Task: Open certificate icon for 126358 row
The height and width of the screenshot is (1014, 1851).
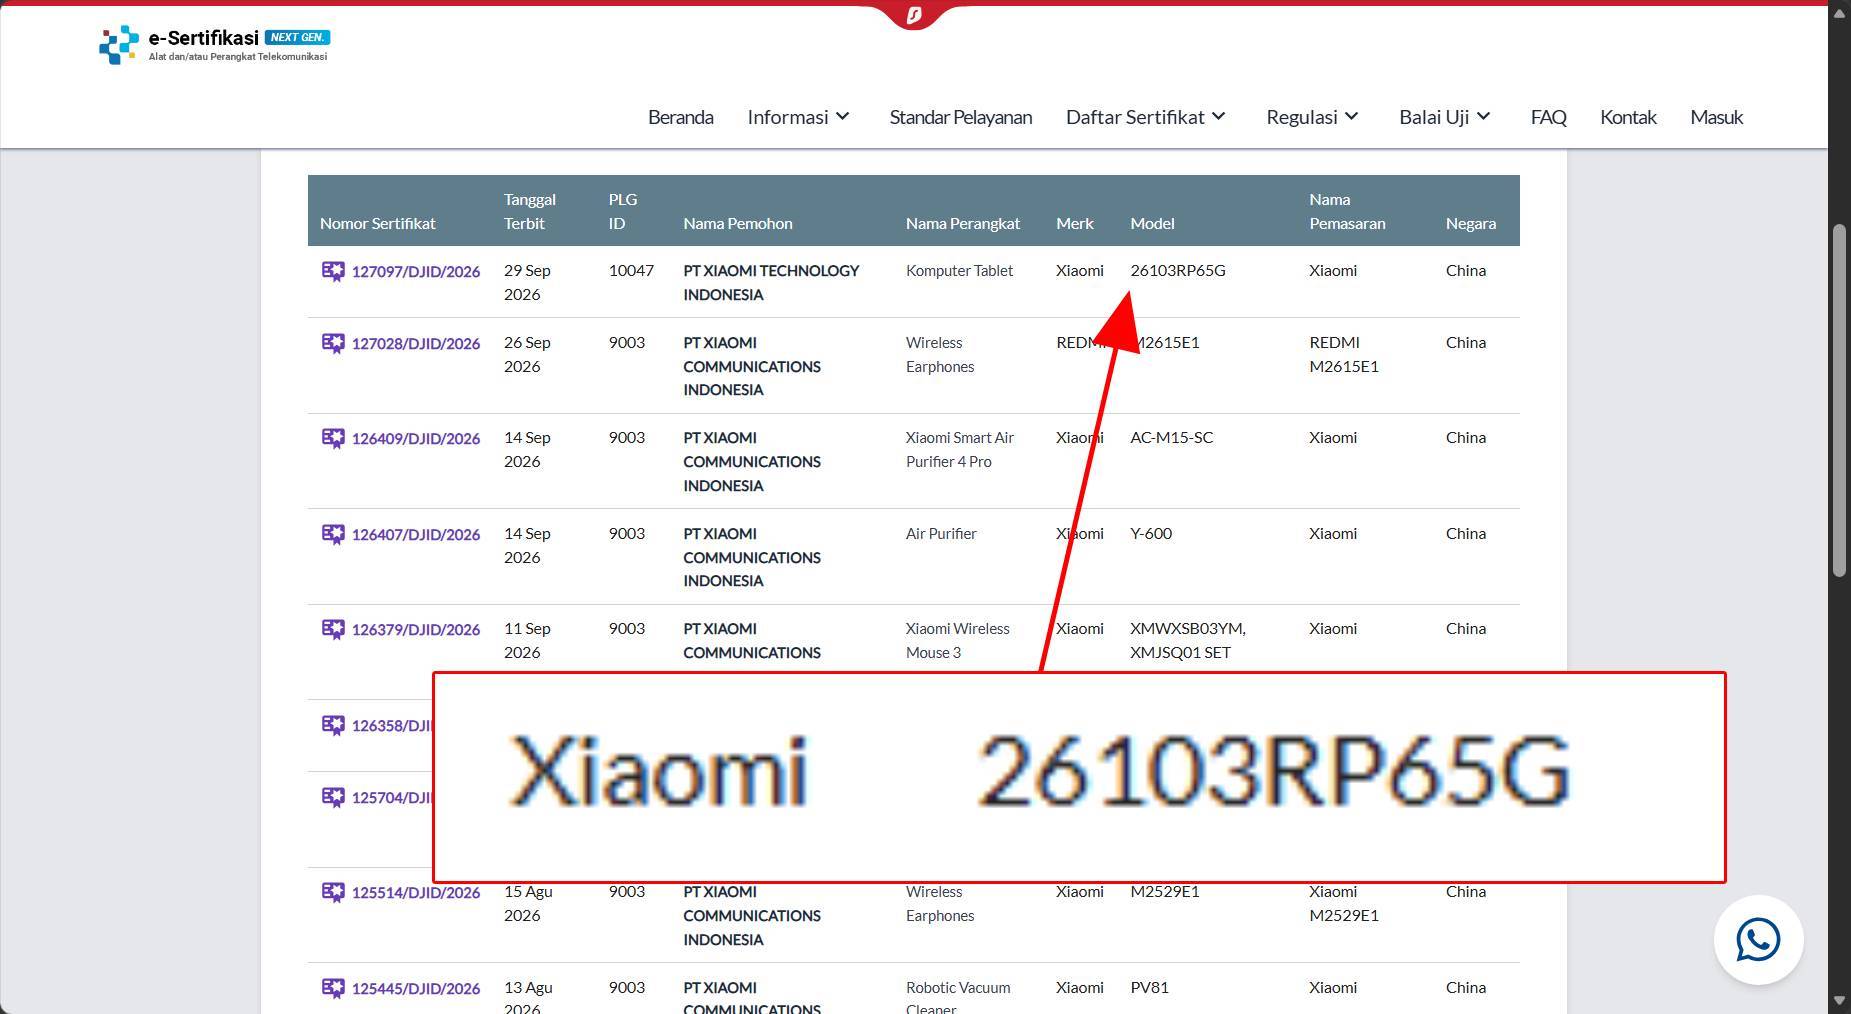Action: (x=333, y=725)
